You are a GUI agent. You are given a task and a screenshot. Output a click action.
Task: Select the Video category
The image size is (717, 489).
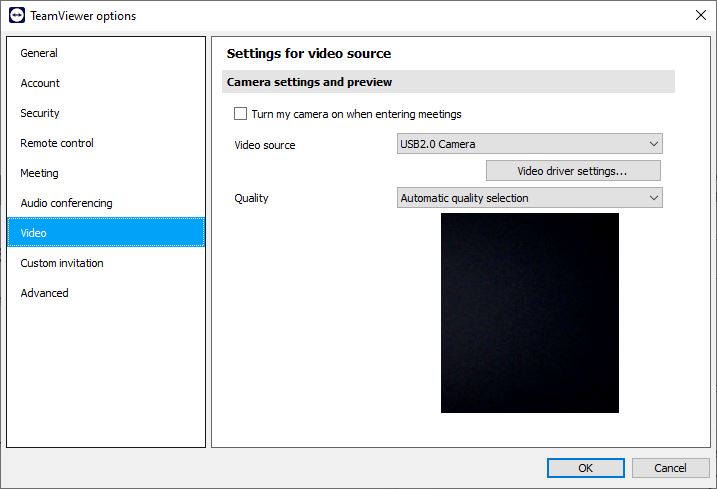106,232
